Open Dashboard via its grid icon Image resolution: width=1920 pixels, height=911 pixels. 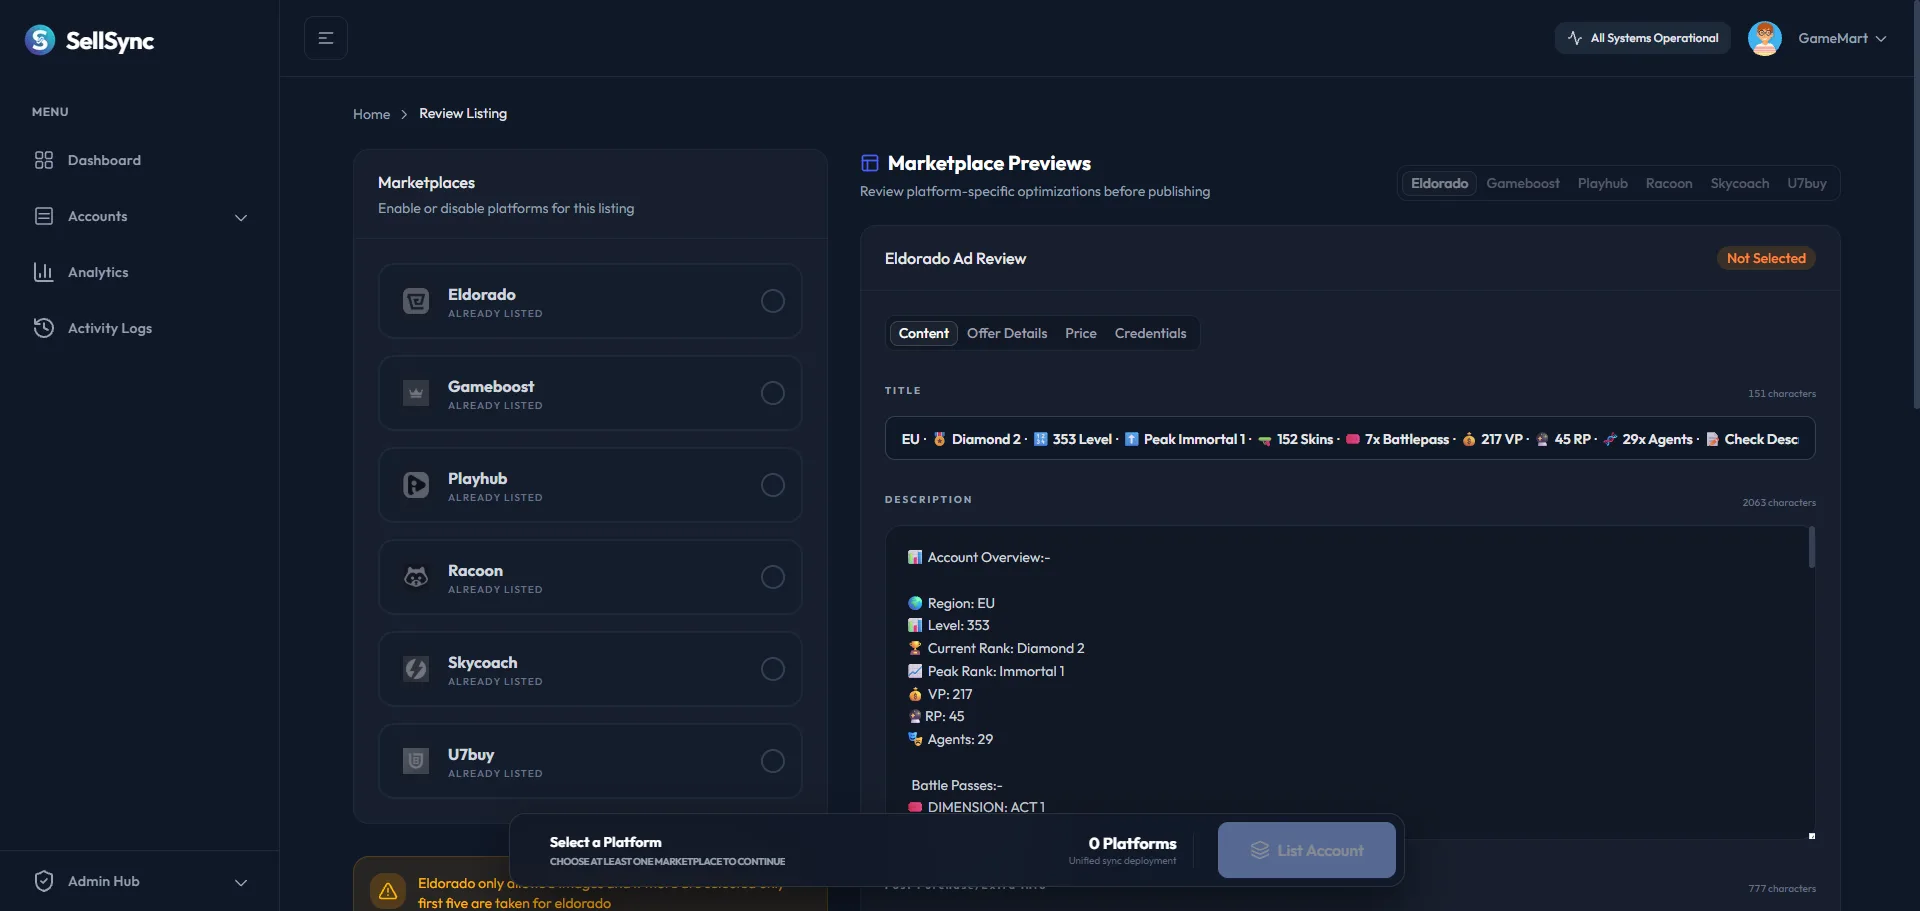44,160
